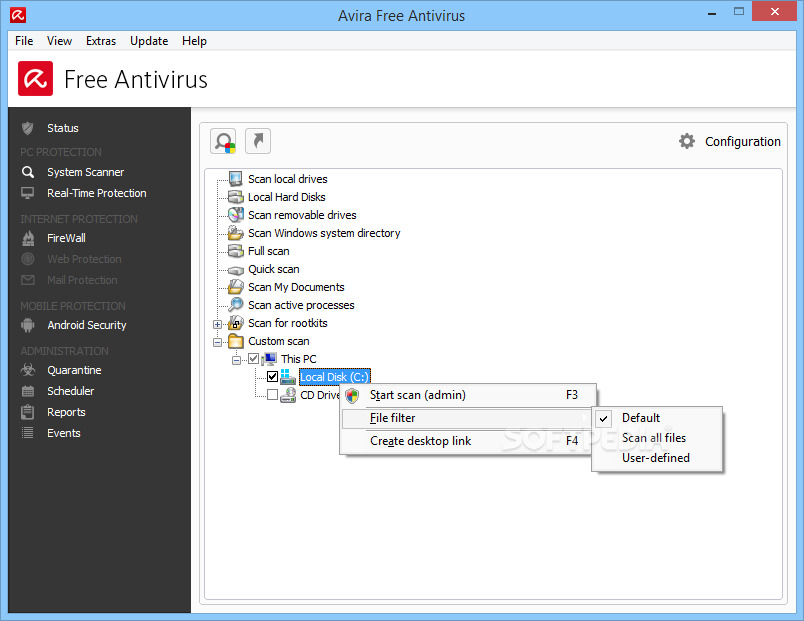Image resolution: width=804 pixels, height=621 pixels.
Task: Click the Status shield icon in the sidebar
Action: [x=28, y=128]
